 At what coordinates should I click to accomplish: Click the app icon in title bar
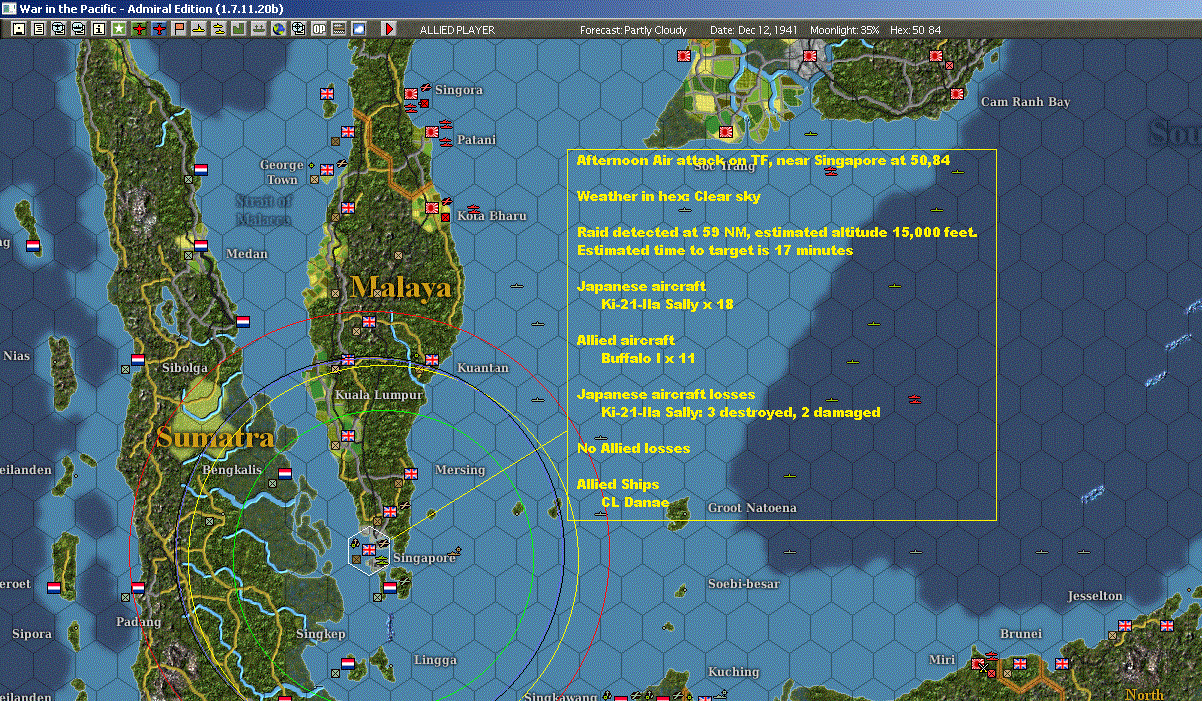coord(9,9)
